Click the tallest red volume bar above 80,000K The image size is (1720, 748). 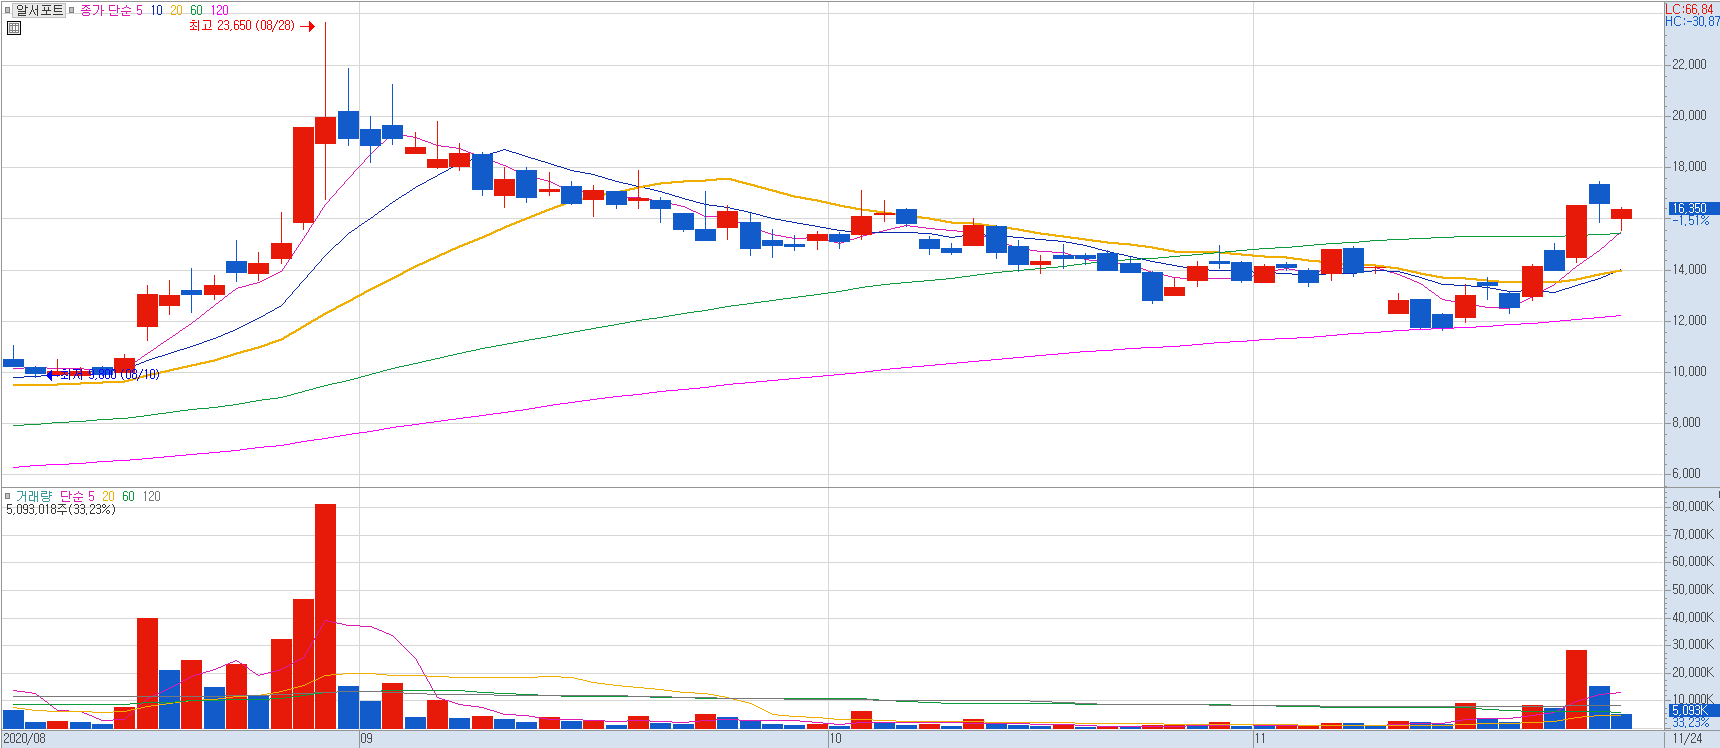325,616
